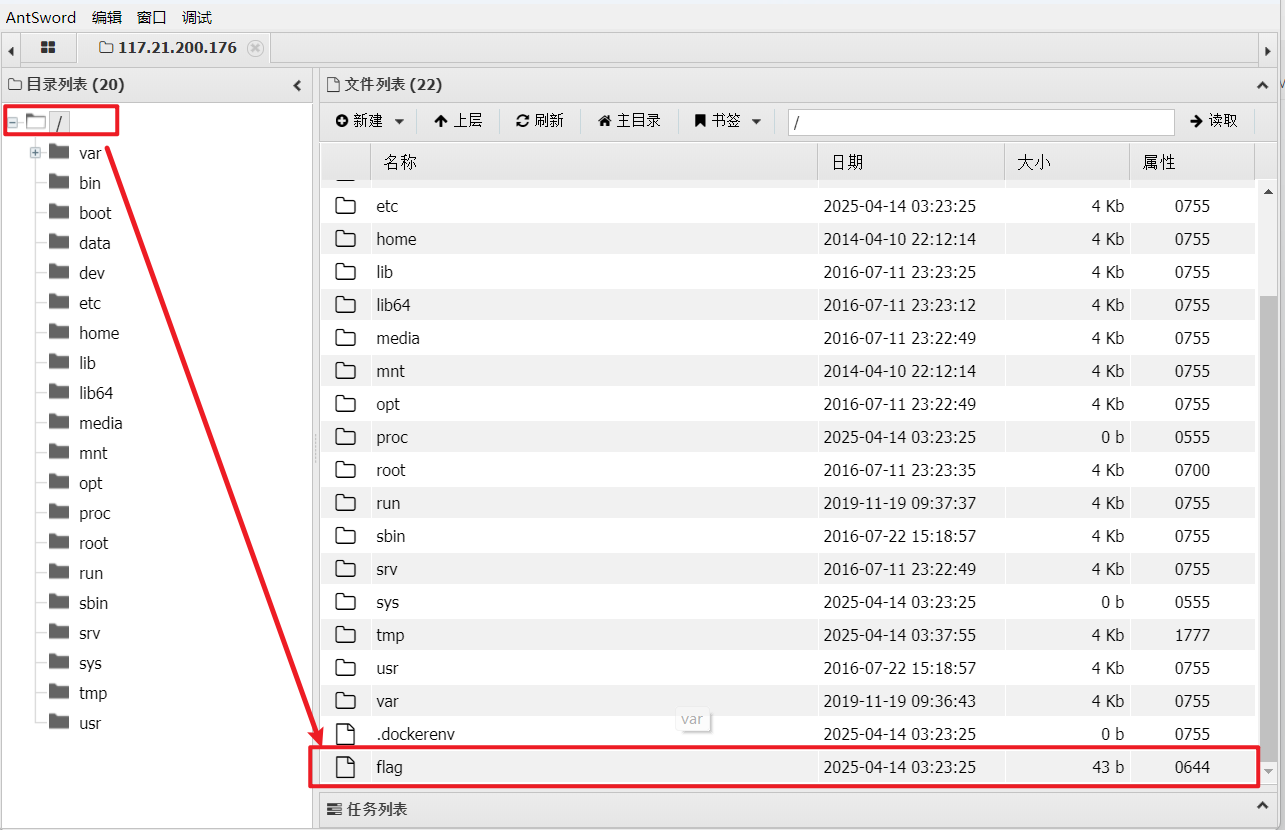
Task: Click the root folder icon in file list
Action: pyautogui.click(x=345, y=469)
